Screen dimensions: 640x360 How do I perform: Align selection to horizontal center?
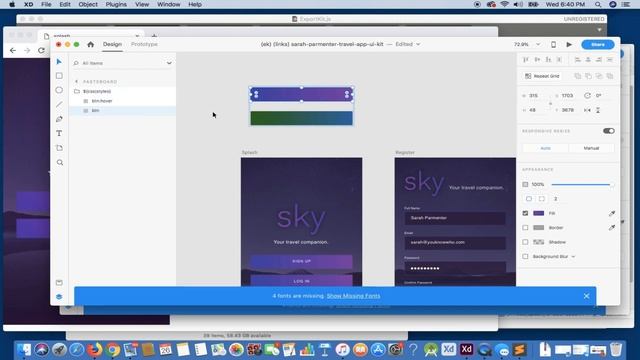pyautogui.click(x=588, y=60)
